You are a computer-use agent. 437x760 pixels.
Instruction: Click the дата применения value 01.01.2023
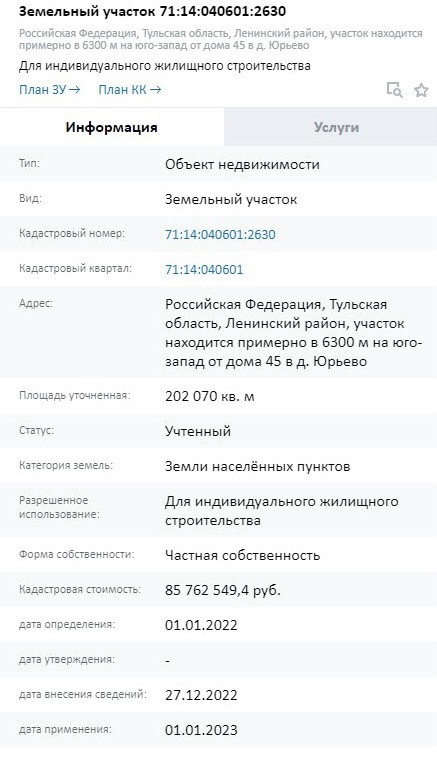pyautogui.click(x=201, y=730)
